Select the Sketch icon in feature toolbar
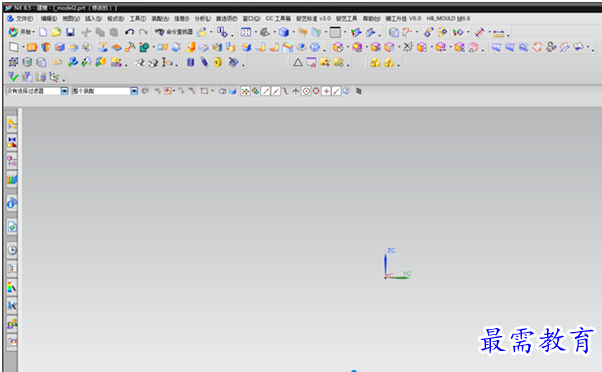The image size is (602, 372). (13, 47)
